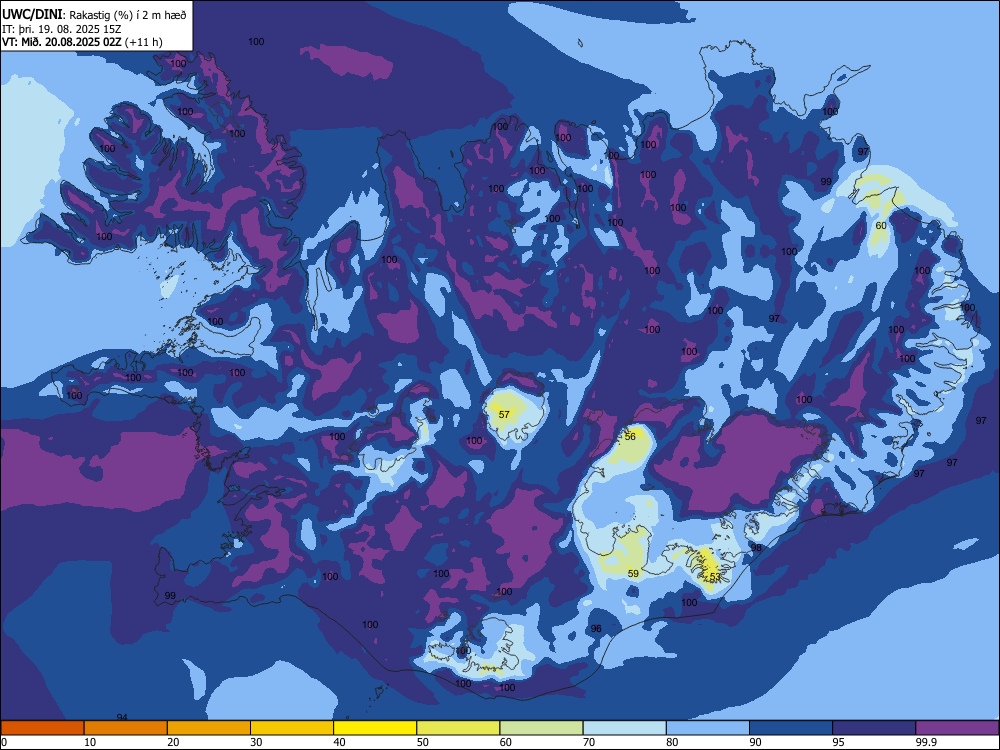Click the '98' humidity value on the map
1000x750 pixels.
click(x=756, y=548)
